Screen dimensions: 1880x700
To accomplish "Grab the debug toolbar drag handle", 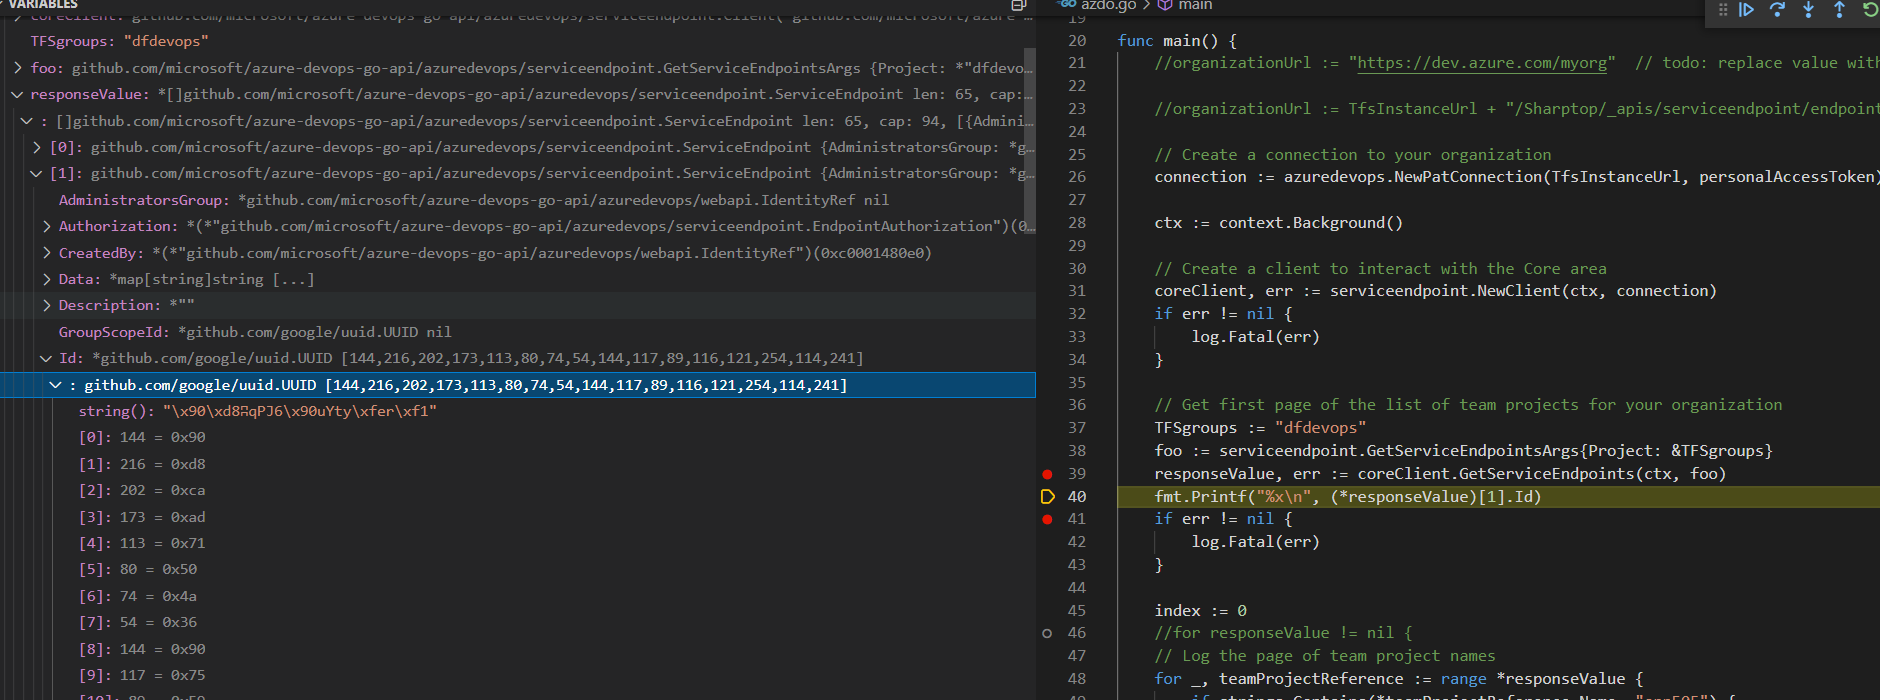I will [1722, 9].
